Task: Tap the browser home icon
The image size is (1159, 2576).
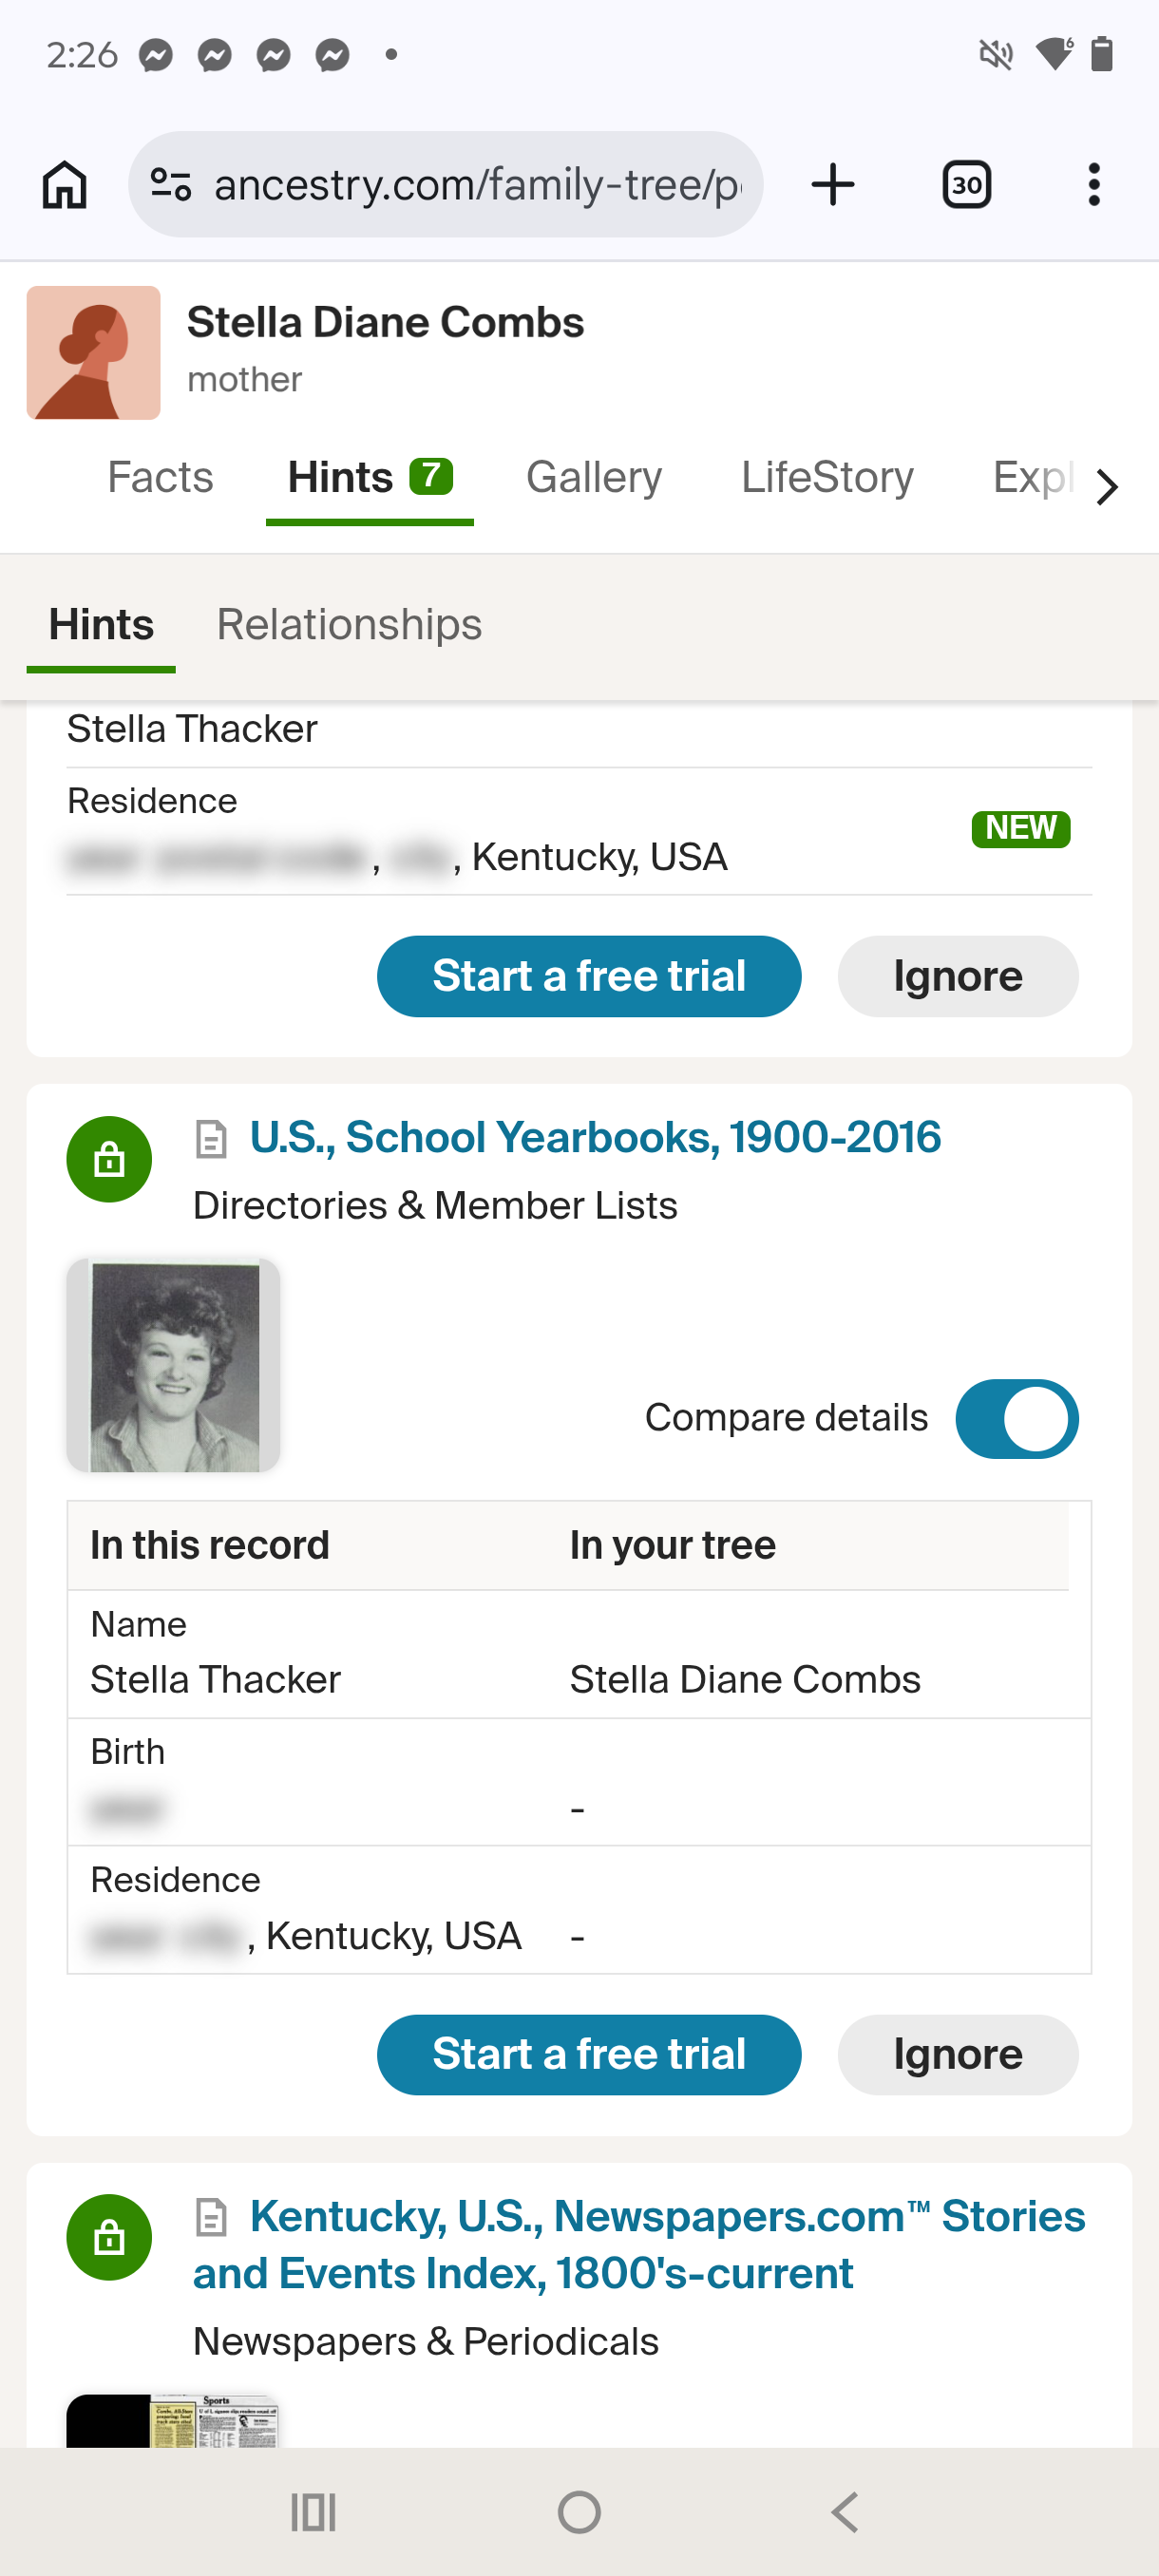Action: pyautogui.click(x=65, y=185)
